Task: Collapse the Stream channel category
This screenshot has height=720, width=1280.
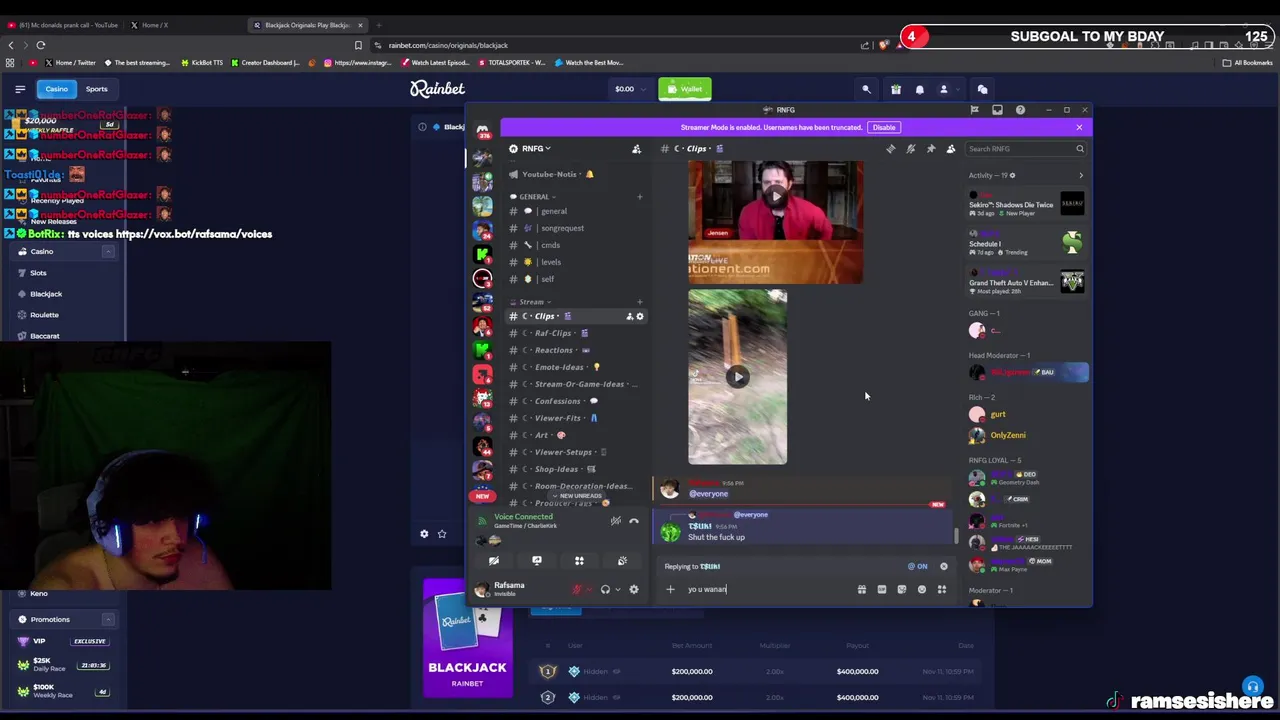Action: point(530,302)
